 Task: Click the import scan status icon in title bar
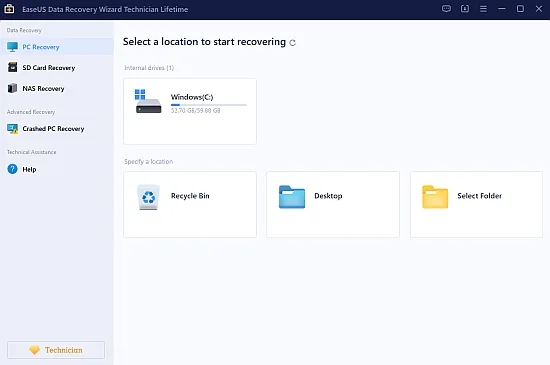tap(465, 9)
